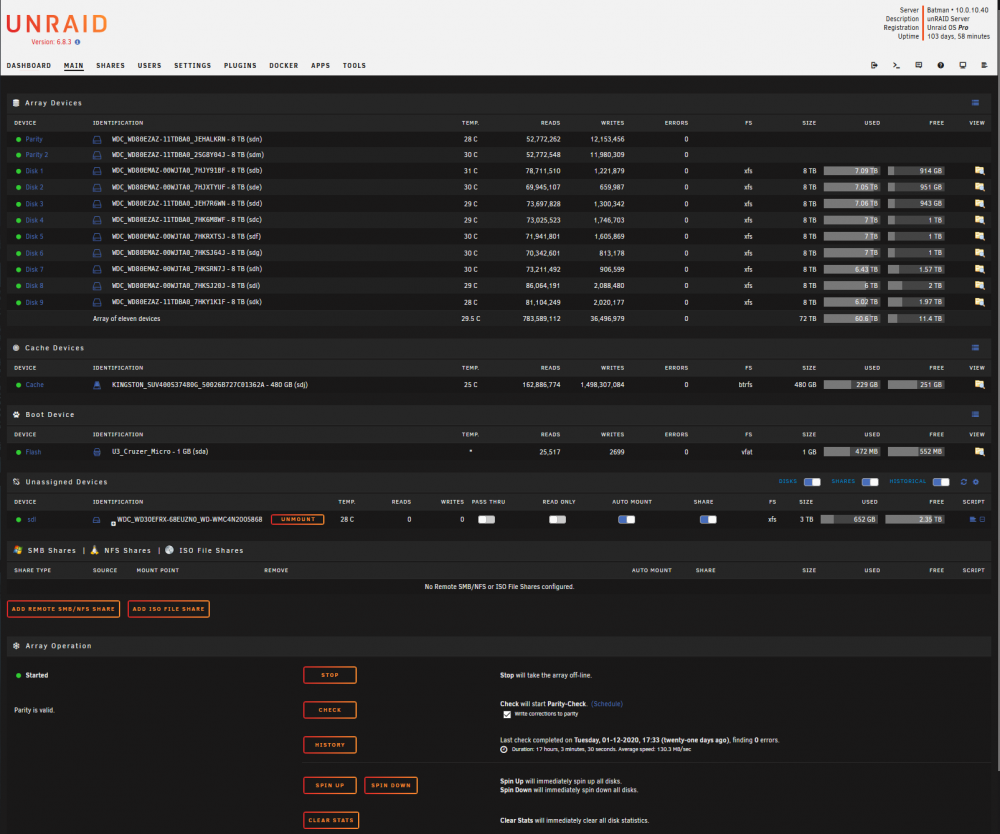Click the Unassigned Devices settings gear
Screen dimensions: 1000x834
976,482
